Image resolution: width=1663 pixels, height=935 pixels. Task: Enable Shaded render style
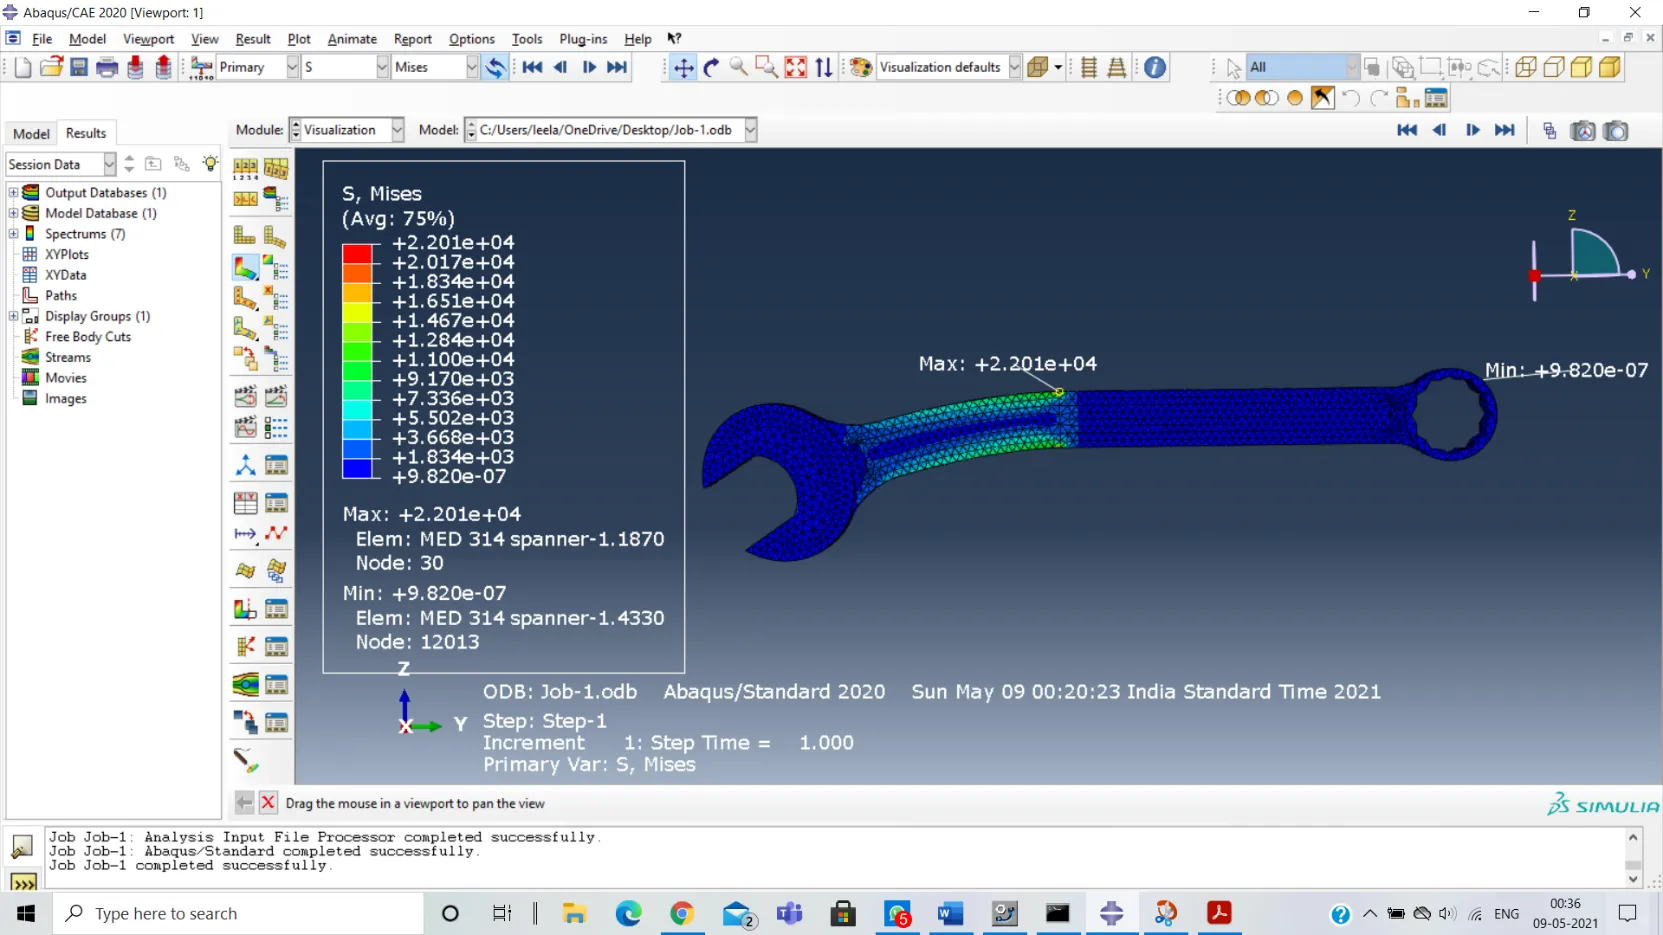pyautogui.click(x=1610, y=67)
